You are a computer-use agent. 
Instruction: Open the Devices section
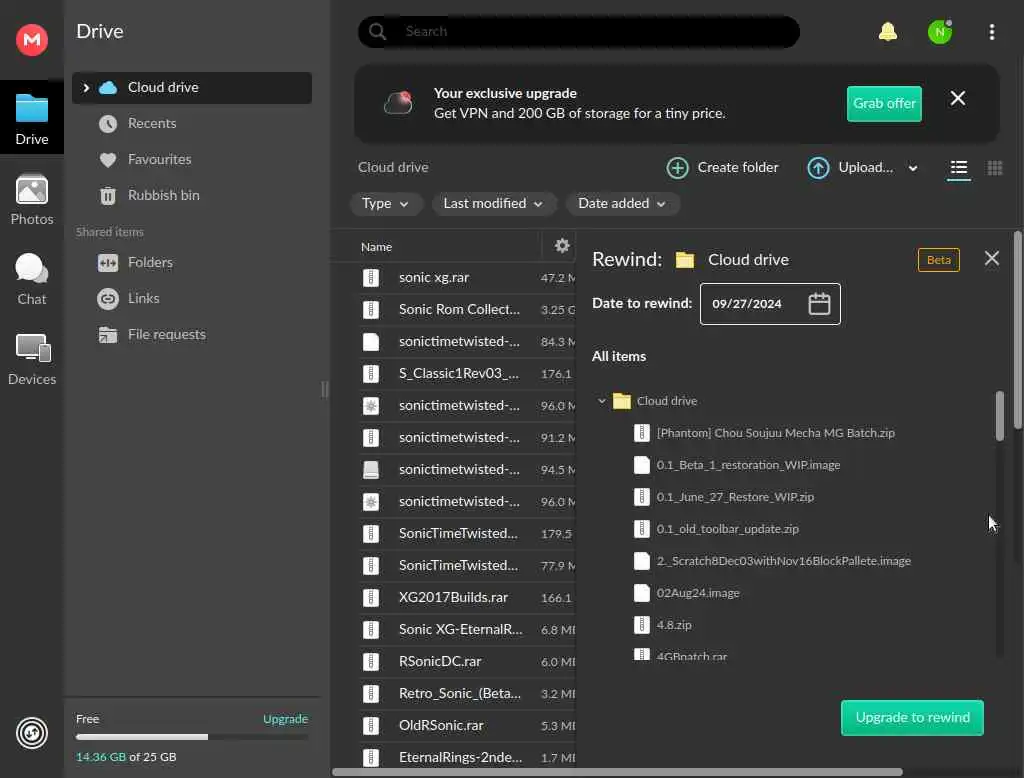31,359
